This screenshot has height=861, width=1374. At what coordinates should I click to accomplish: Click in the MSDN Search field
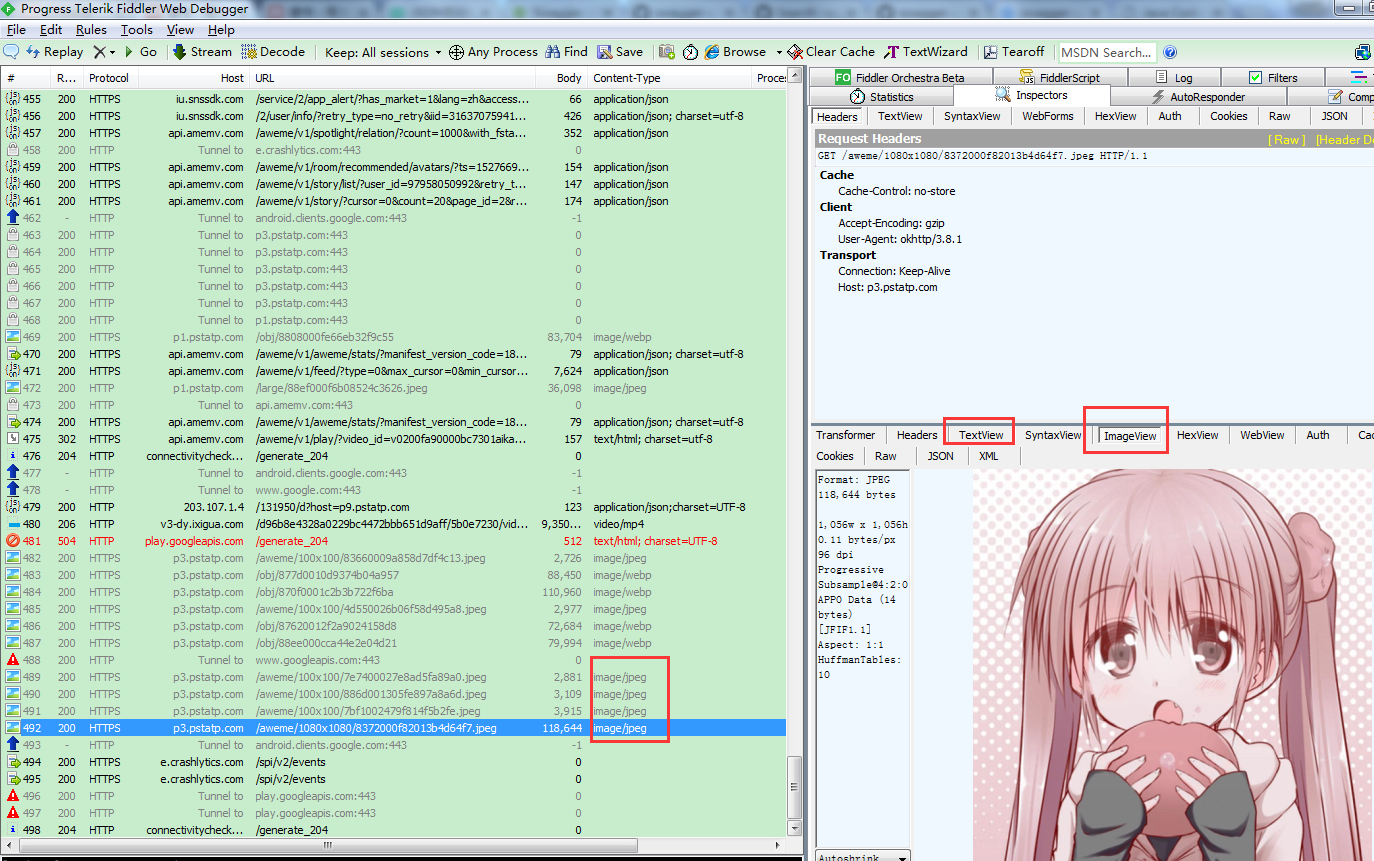click(1106, 52)
